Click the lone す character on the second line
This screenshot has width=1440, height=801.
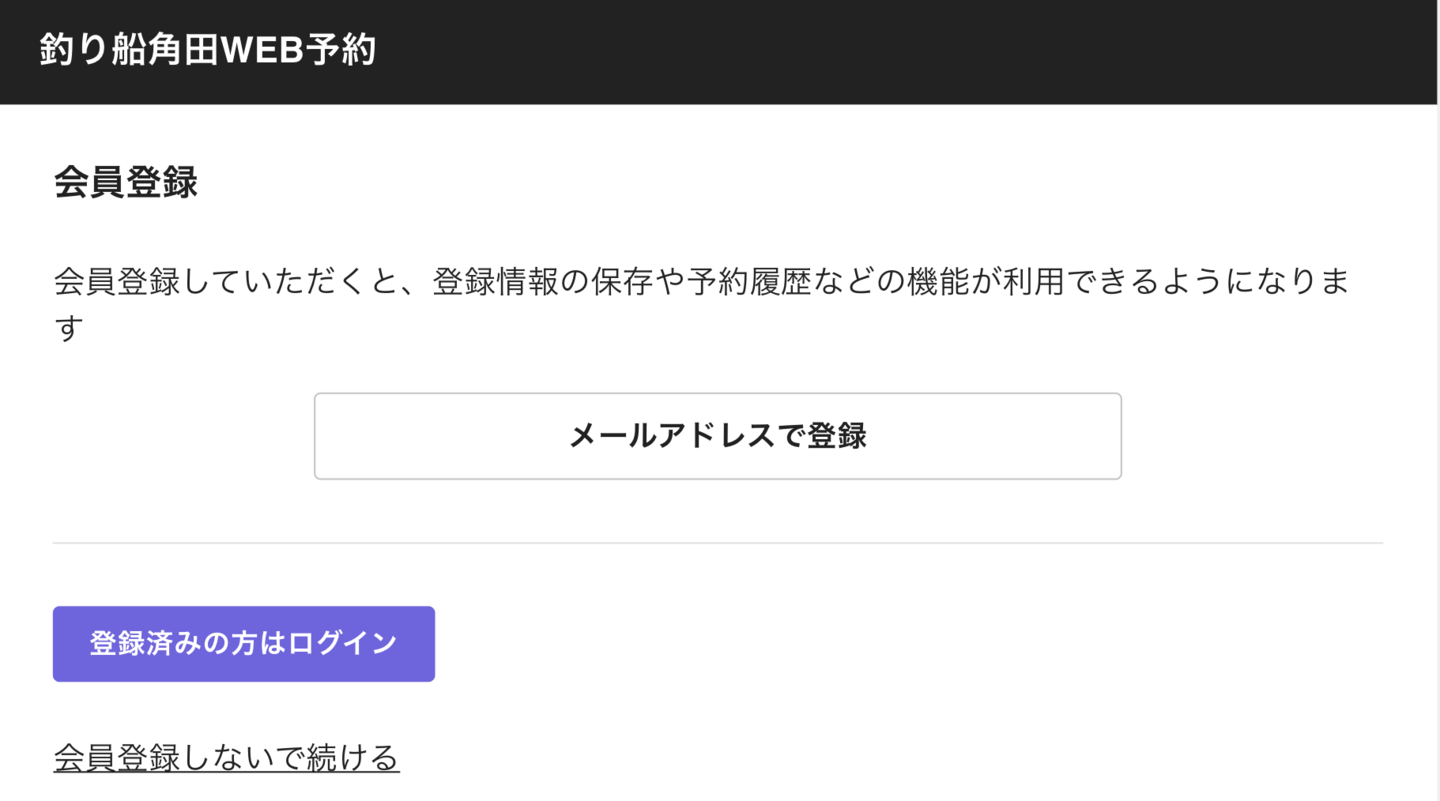tap(68, 328)
